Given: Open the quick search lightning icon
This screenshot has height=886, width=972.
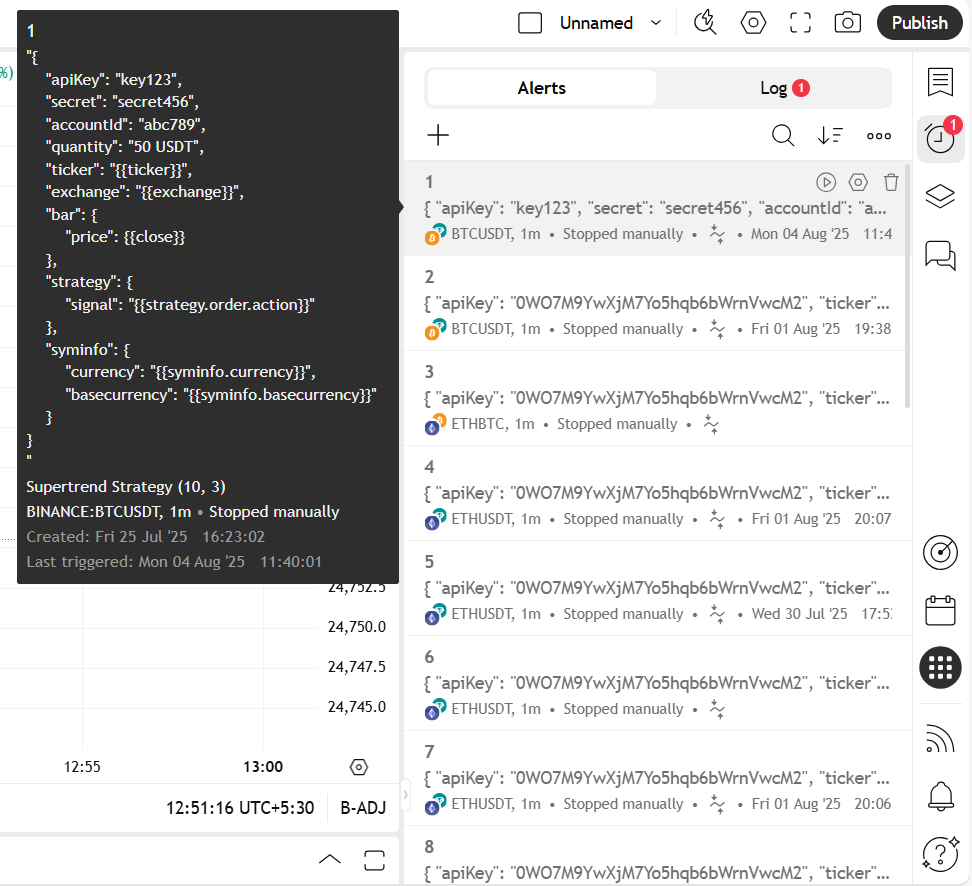Looking at the screenshot, I should click(705, 23).
